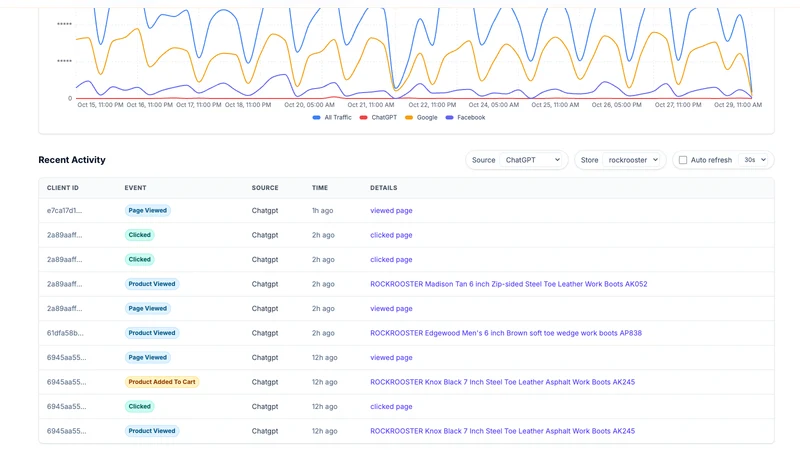800x450 pixels.
Task: Sort by the EVENT column header
Action: (x=135, y=188)
